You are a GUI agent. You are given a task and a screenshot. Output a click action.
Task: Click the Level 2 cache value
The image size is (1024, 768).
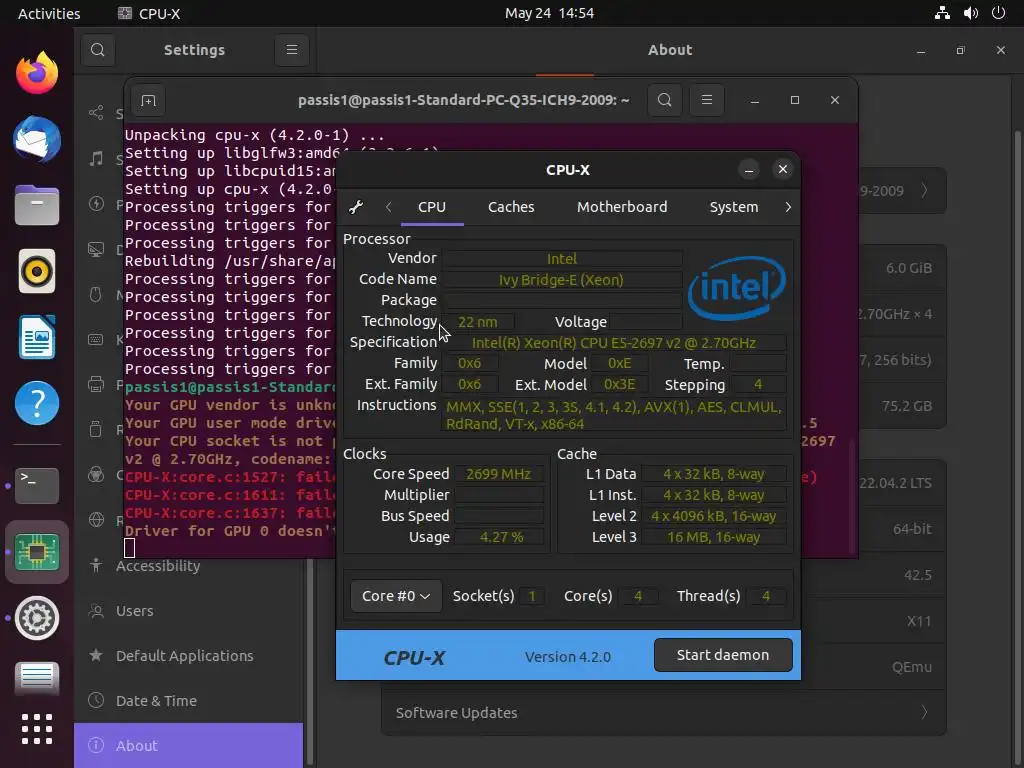click(x=713, y=516)
